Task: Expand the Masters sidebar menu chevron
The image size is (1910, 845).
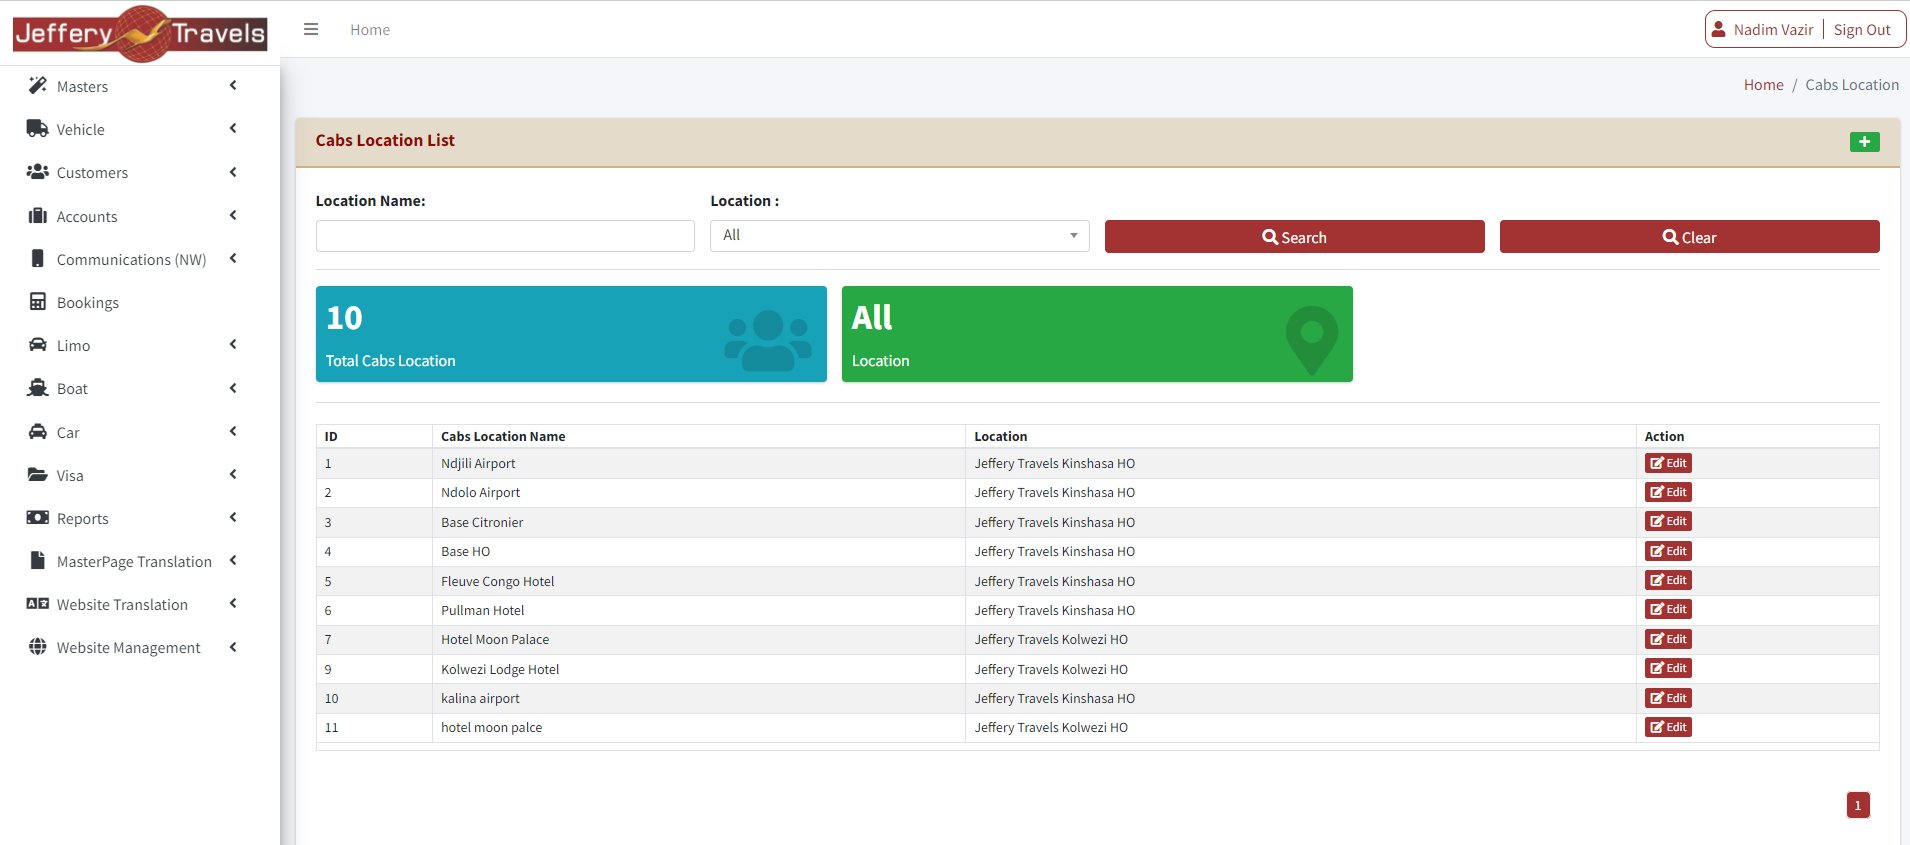Action: (233, 86)
